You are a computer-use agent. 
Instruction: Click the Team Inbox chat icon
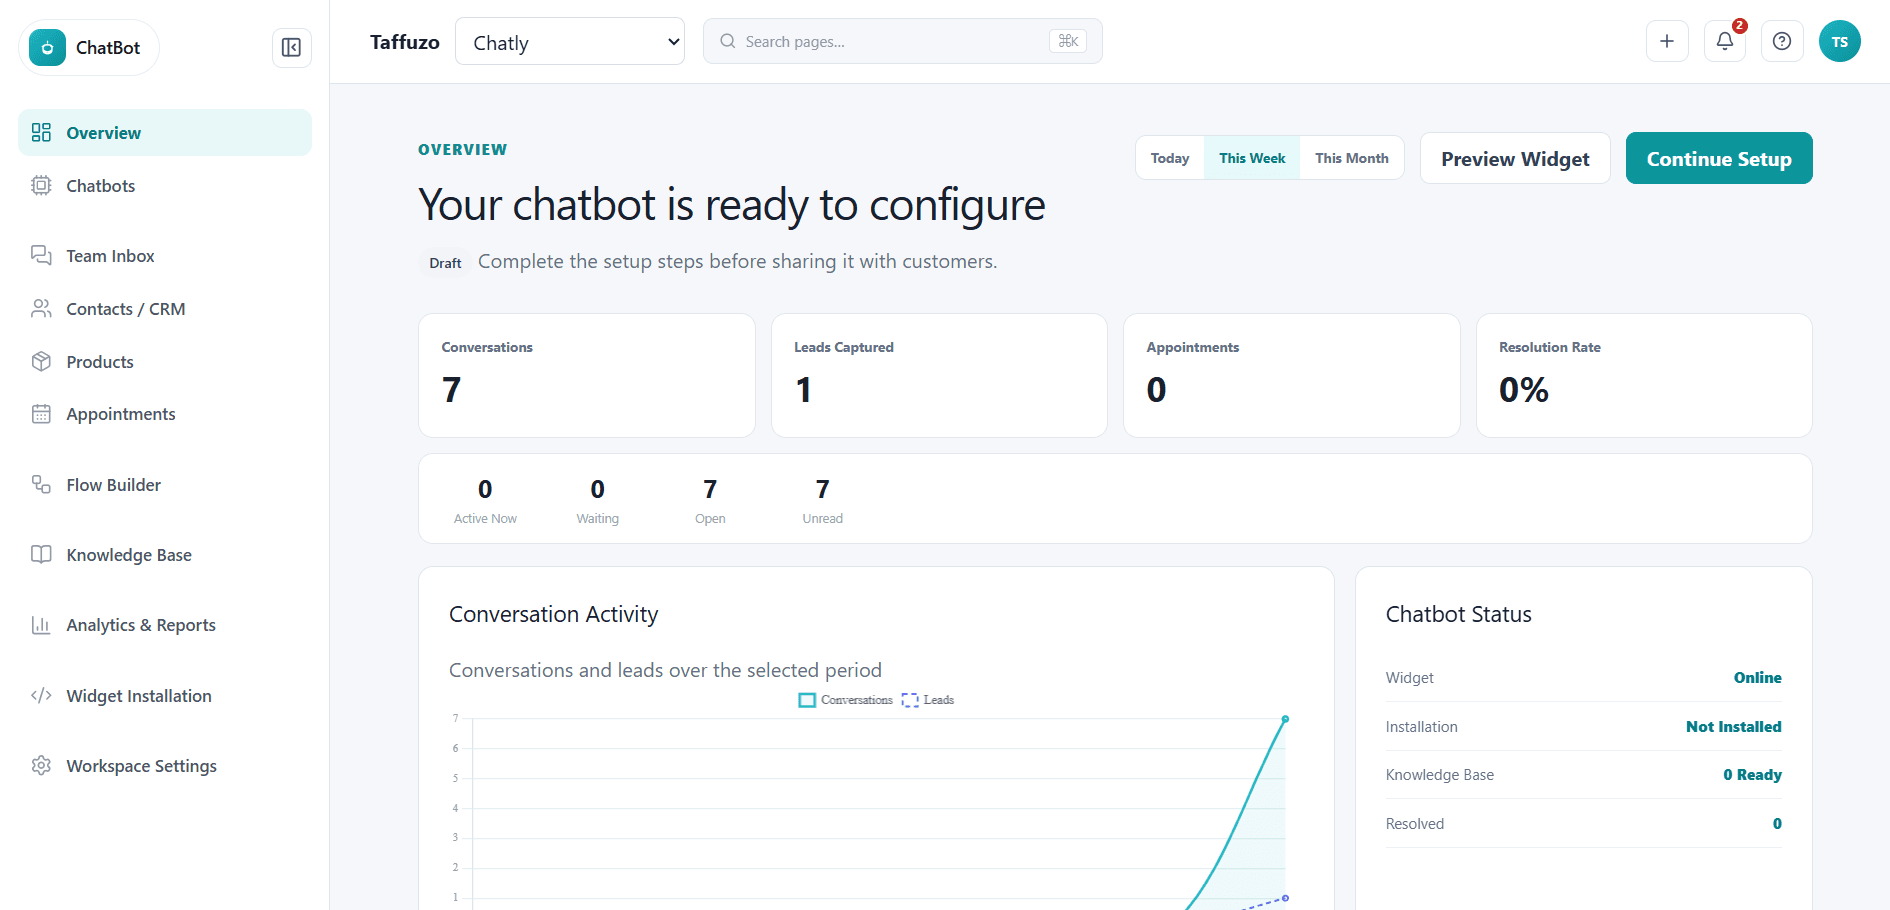[x=41, y=255]
